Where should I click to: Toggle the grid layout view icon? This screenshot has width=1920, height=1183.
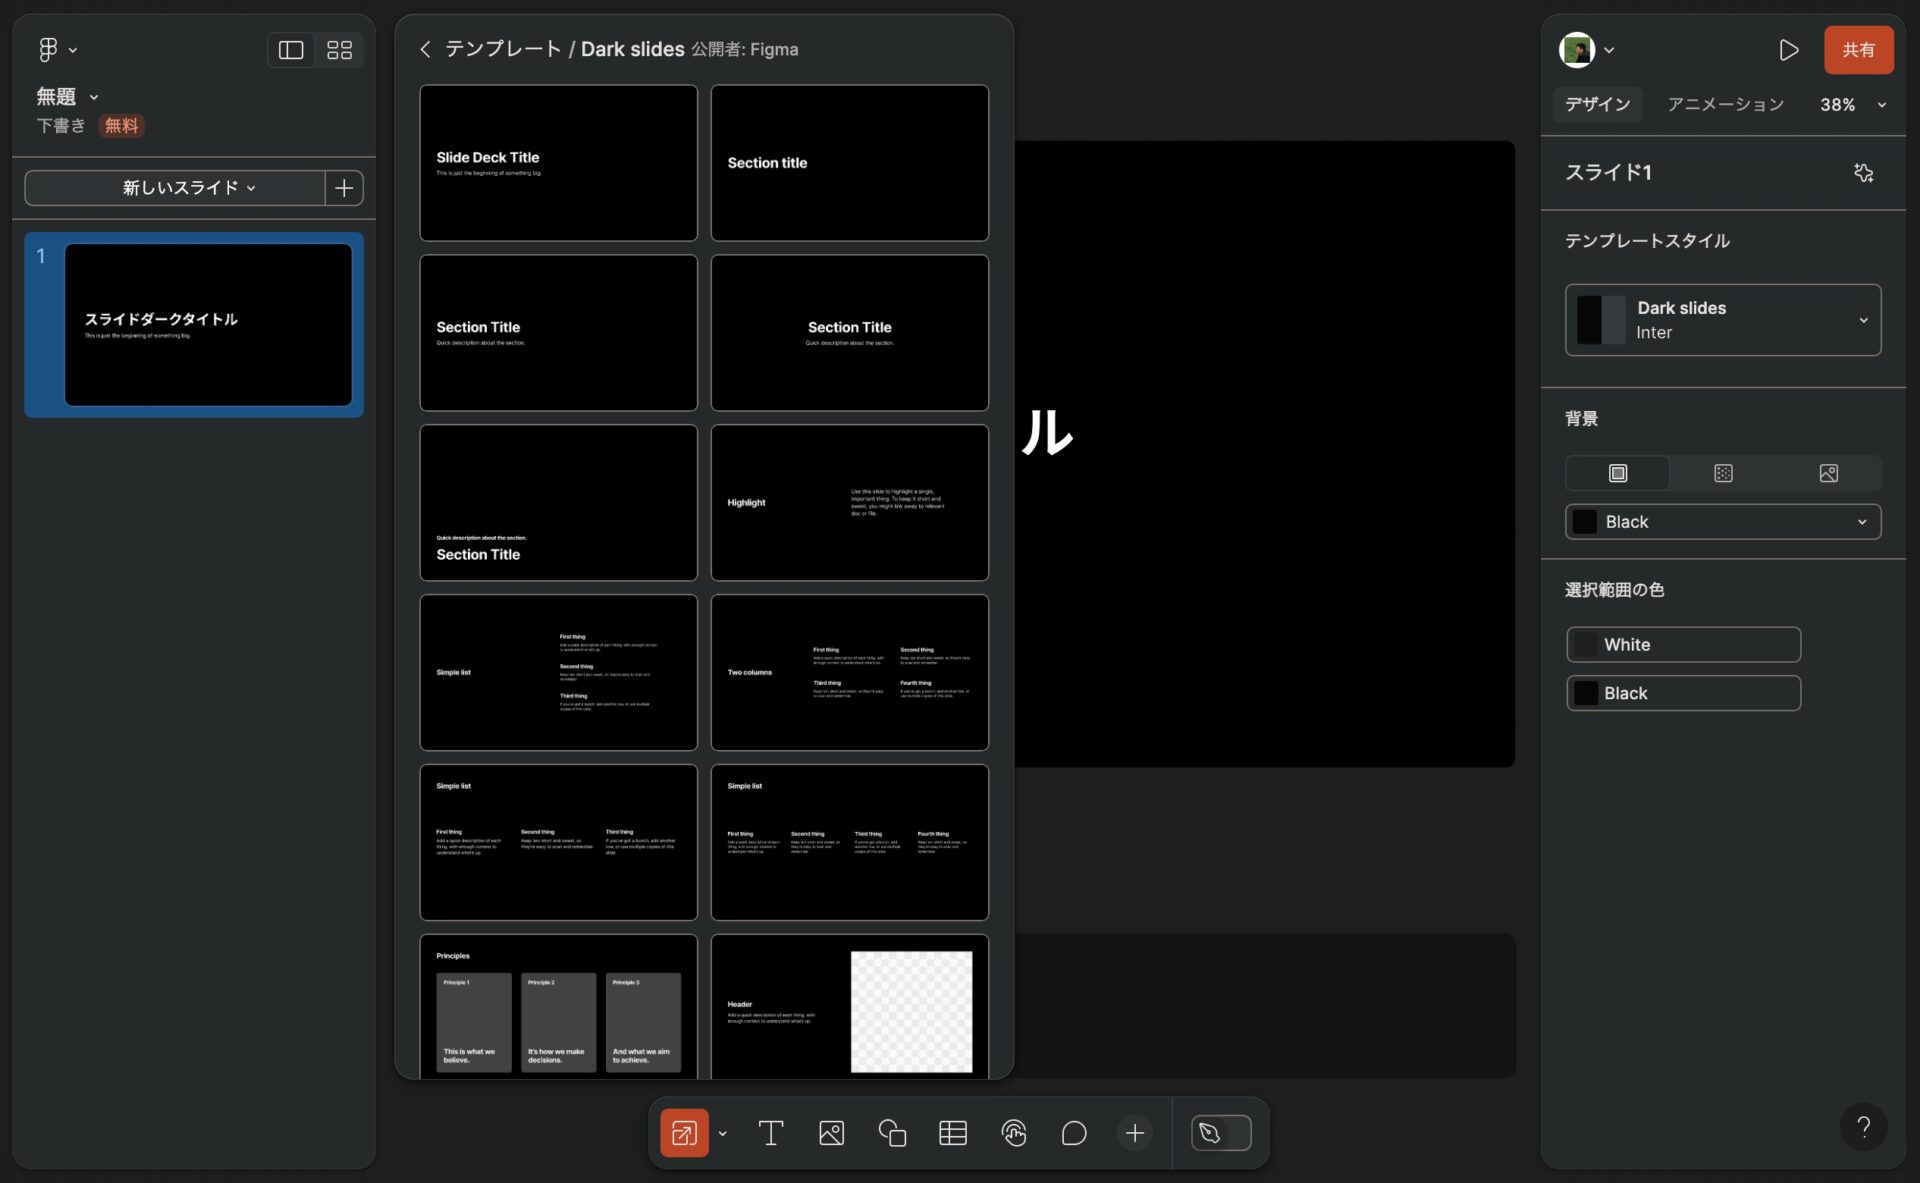click(340, 49)
